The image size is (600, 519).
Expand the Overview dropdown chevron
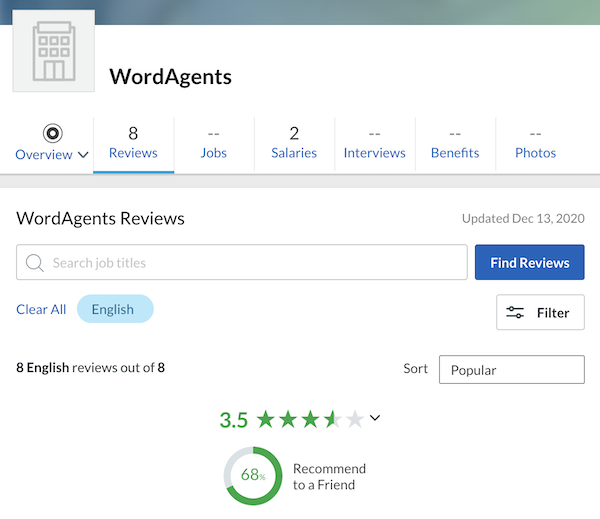click(83, 155)
